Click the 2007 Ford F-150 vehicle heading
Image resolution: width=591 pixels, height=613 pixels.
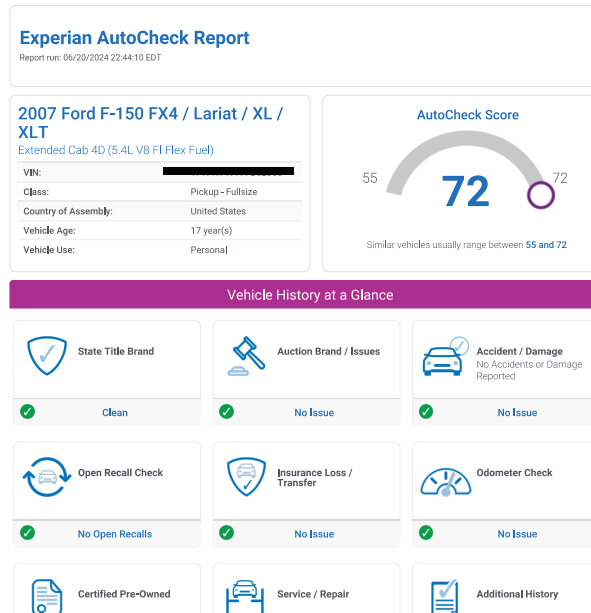(x=150, y=122)
